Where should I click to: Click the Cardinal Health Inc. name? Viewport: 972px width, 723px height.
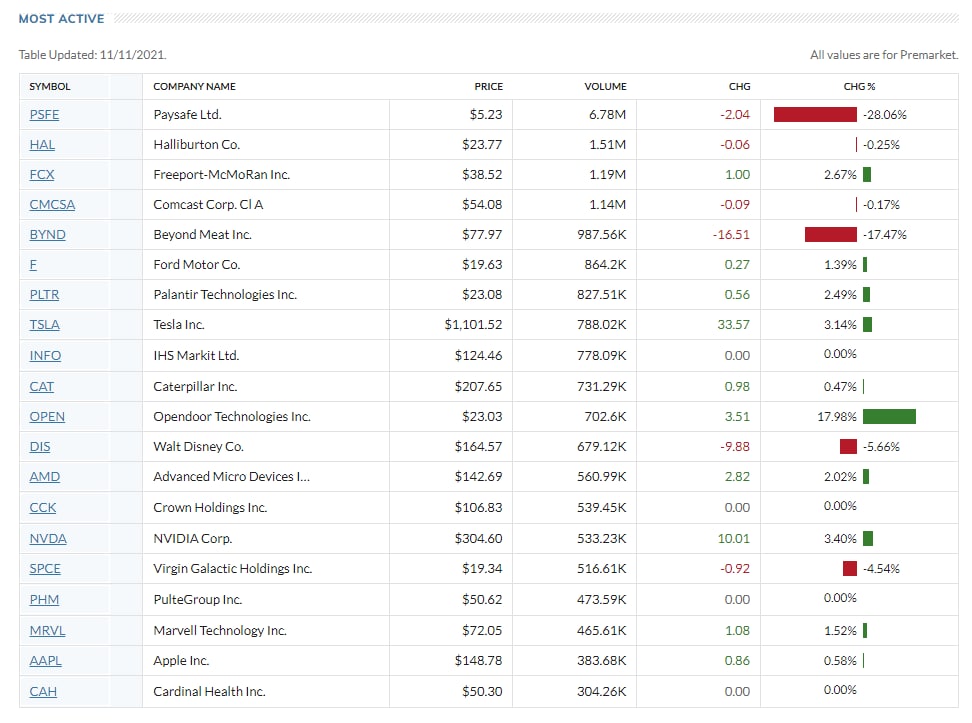point(209,691)
